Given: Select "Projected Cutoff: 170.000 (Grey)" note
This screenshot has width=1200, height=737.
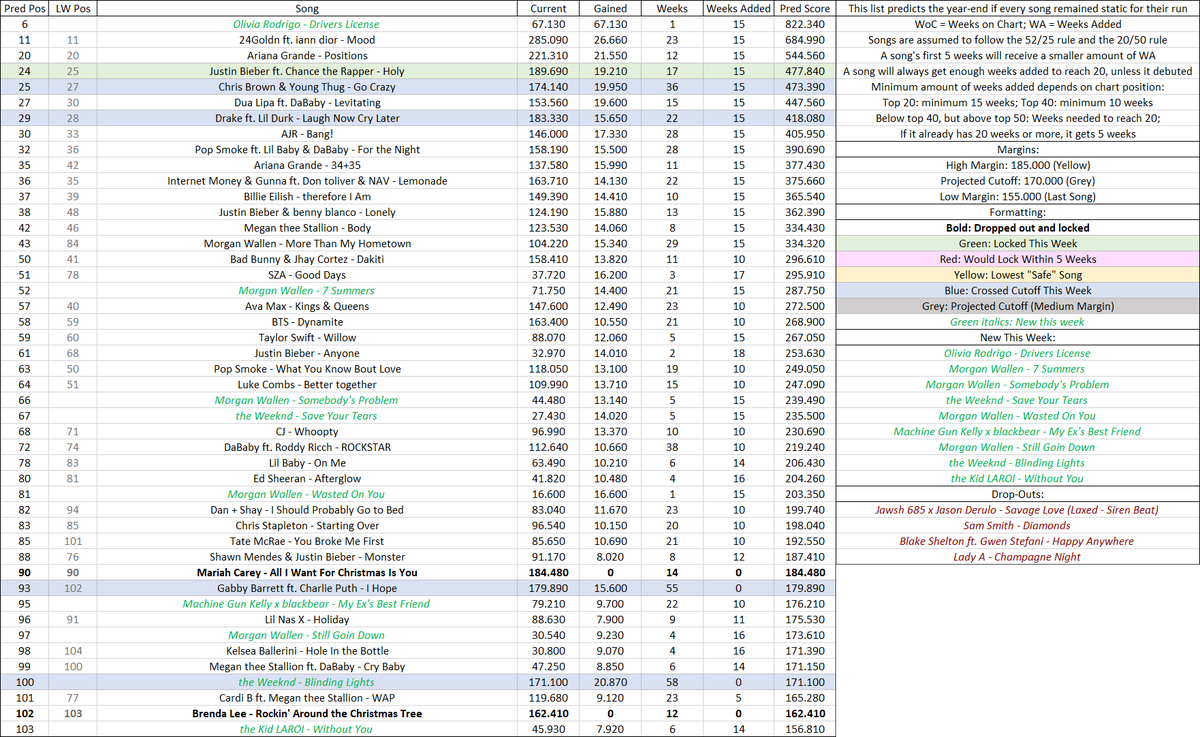Looking at the screenshot, I should click(x=1018, y=181).
